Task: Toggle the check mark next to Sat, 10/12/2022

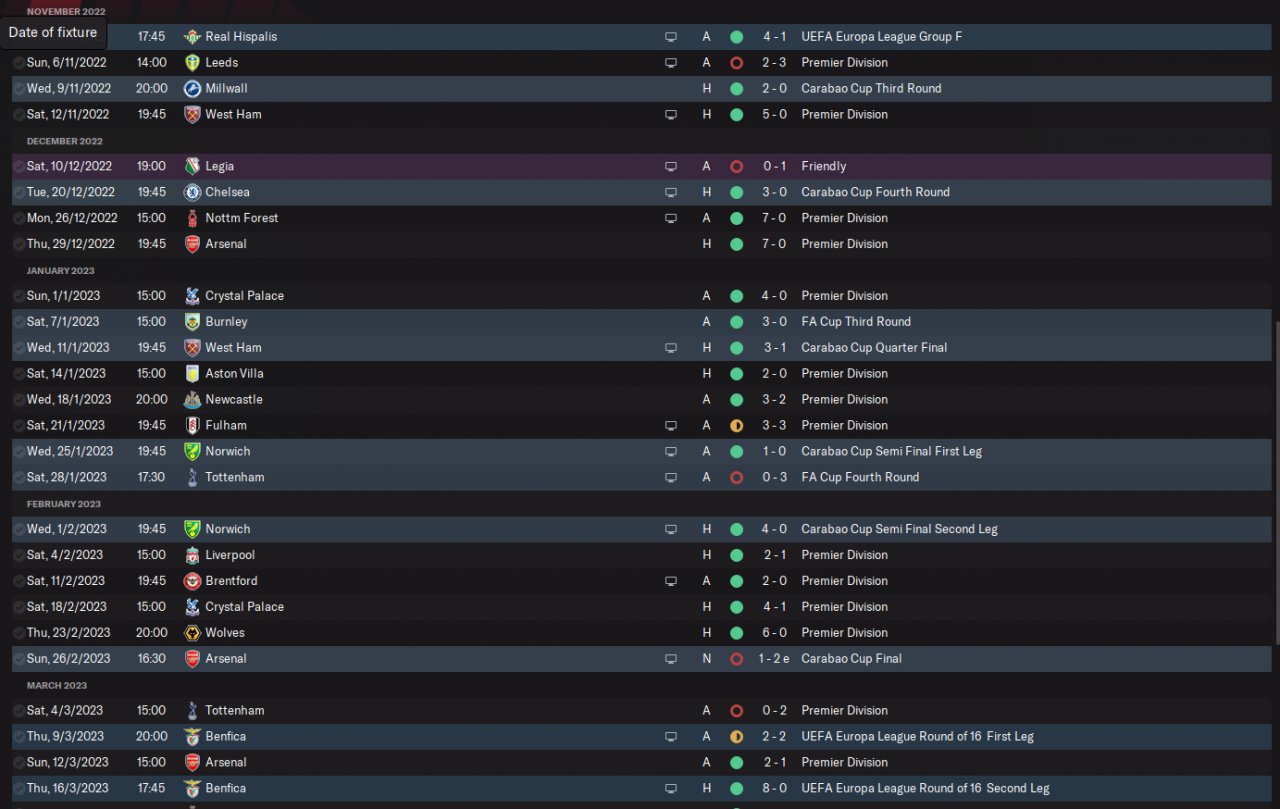Action: coord(19,167)
